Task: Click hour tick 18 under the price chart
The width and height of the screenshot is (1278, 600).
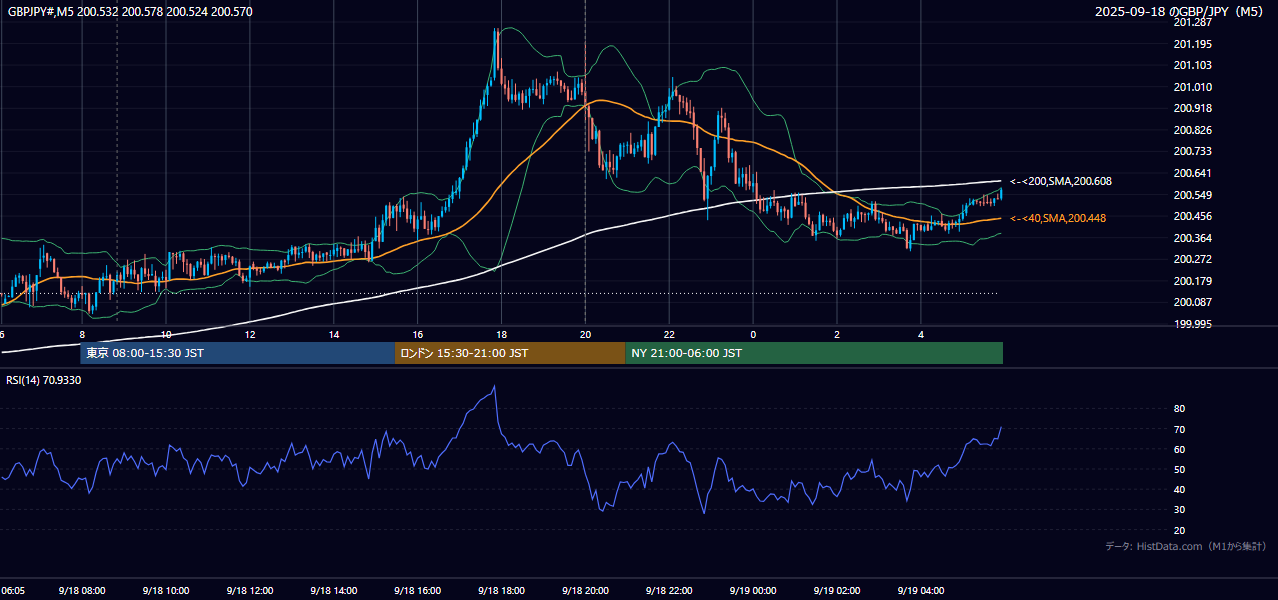Action: pyautogui.click(x=501, y=335)
